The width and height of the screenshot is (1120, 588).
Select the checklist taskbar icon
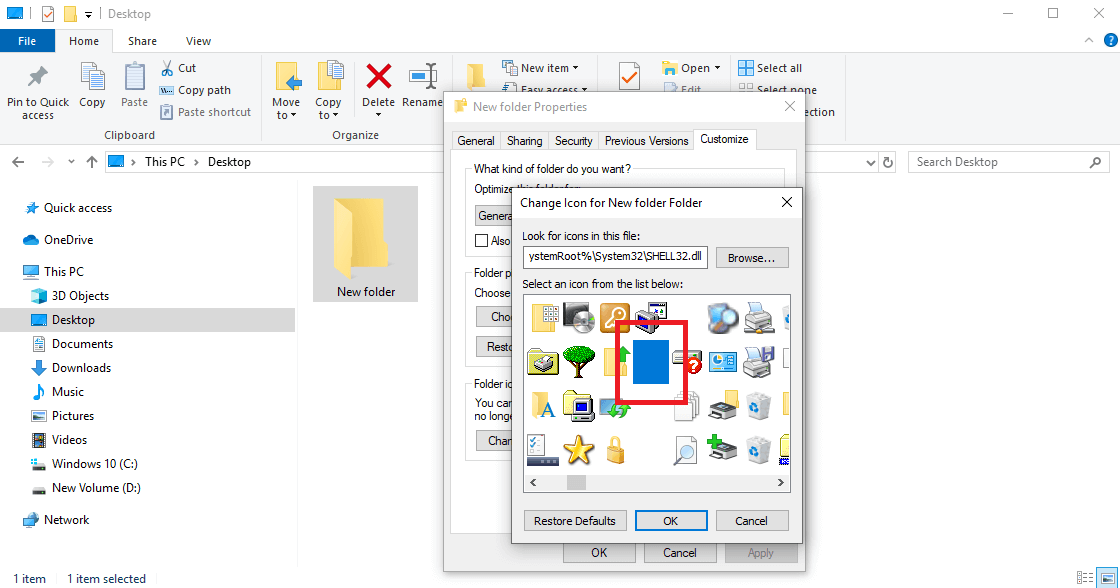point(543,450)
